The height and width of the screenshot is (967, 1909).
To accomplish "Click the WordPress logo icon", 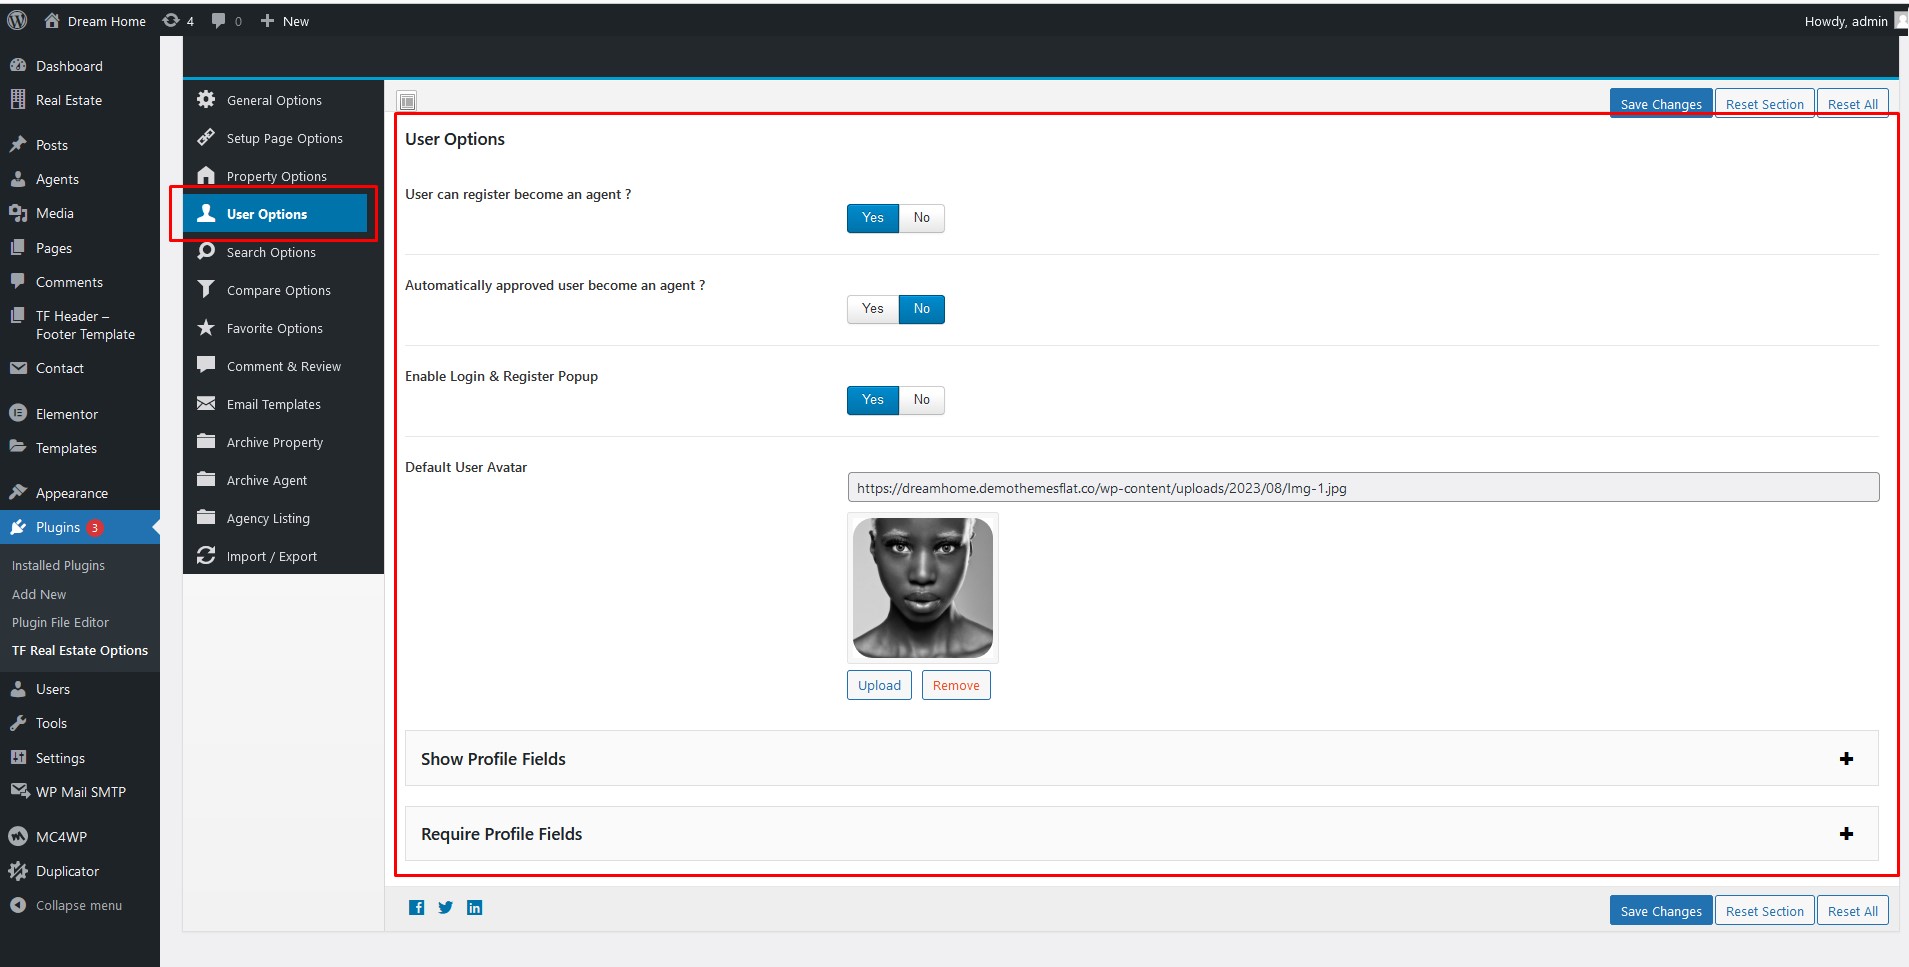I will 17,20.
